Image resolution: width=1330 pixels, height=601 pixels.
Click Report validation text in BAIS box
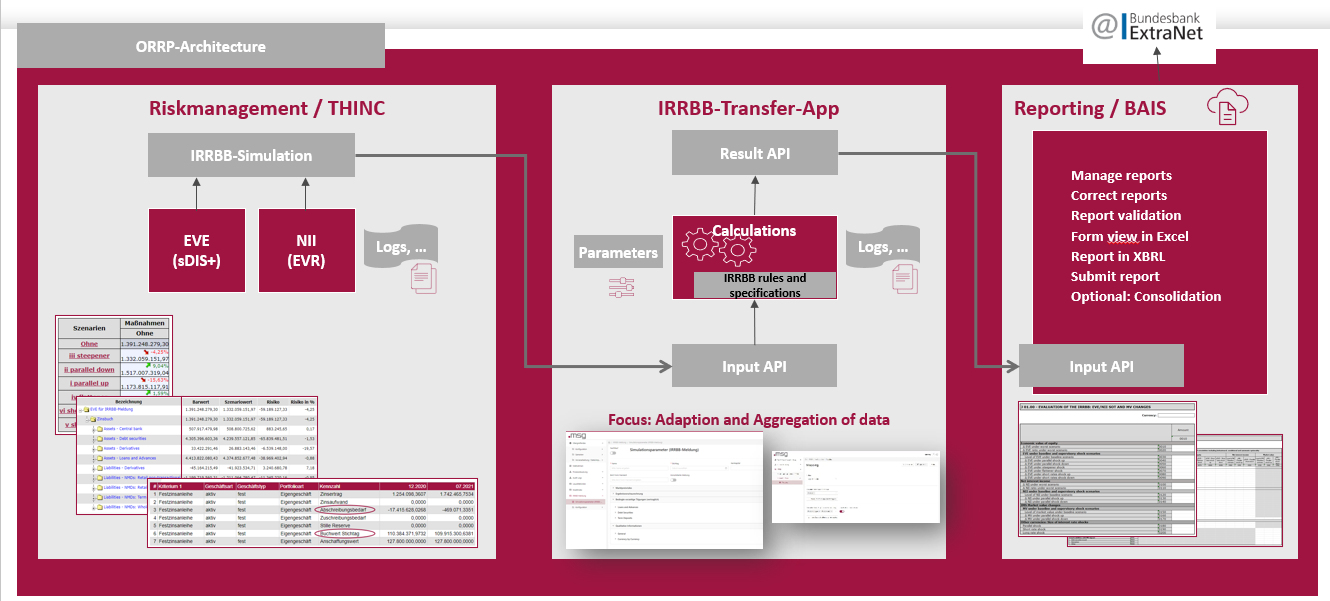1126,215
